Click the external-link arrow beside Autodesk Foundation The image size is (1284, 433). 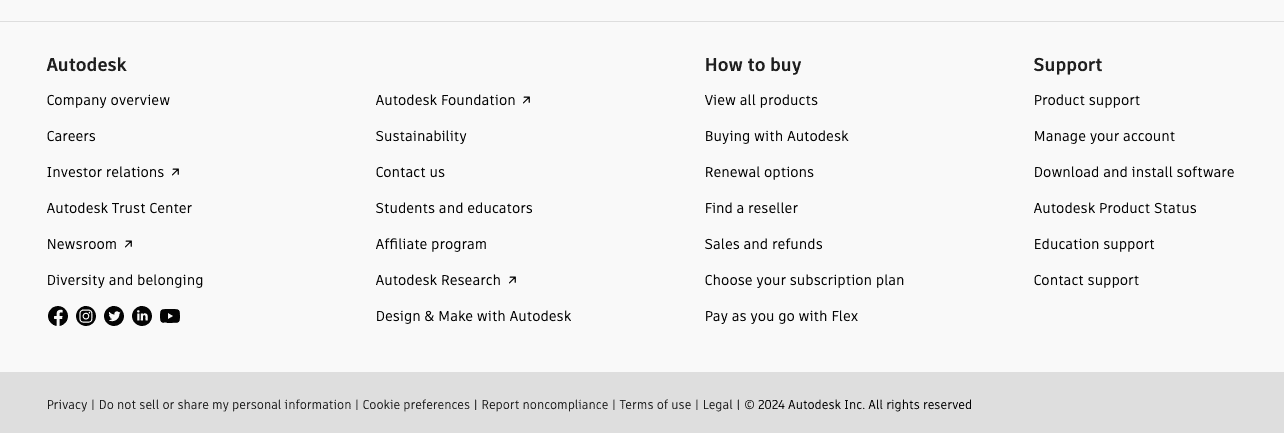click(527, 100)
